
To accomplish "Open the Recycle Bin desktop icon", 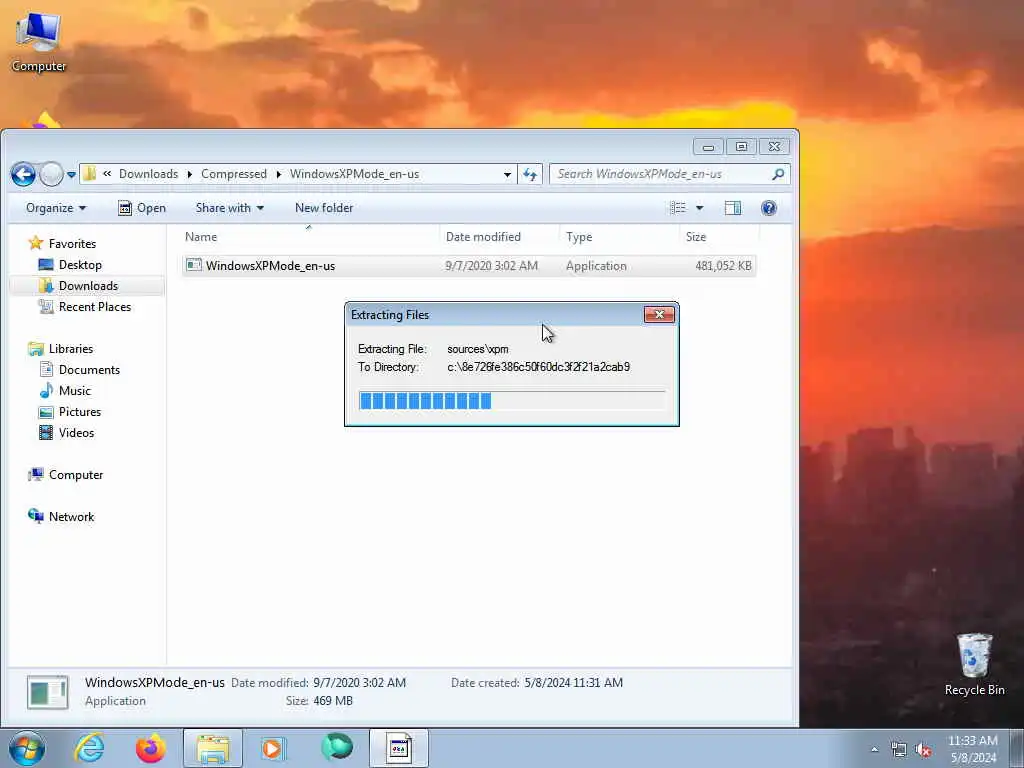I will pos(974,664).
